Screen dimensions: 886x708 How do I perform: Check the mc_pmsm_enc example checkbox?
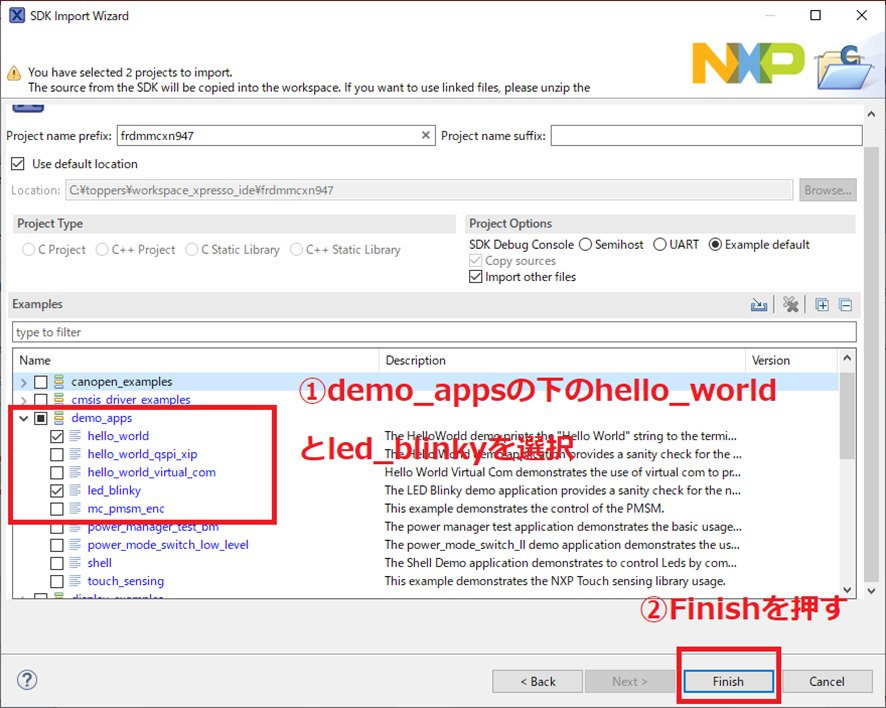click(57, 509)
